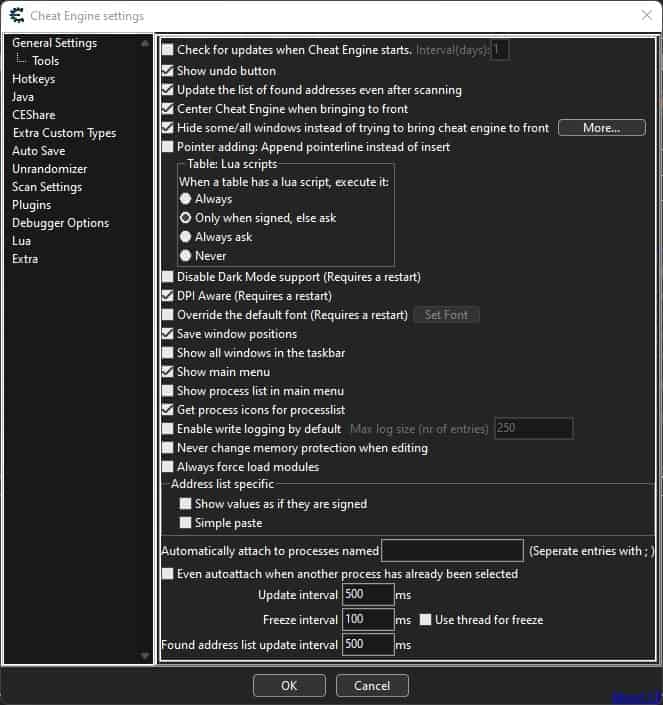Enable Show all windows in taskbar
The width and height of the screenshot is (663, 705).
click(168, 353)
